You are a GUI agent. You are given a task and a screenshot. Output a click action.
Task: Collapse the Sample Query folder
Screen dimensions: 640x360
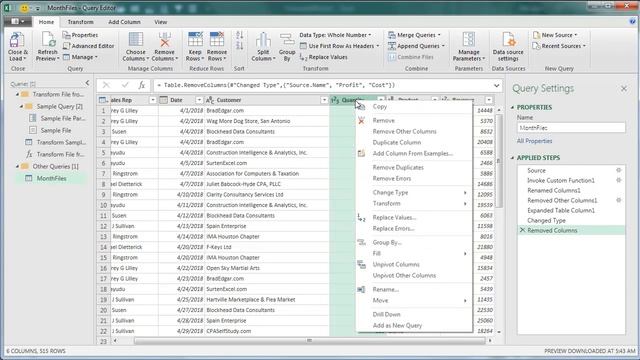pos(22,106)
